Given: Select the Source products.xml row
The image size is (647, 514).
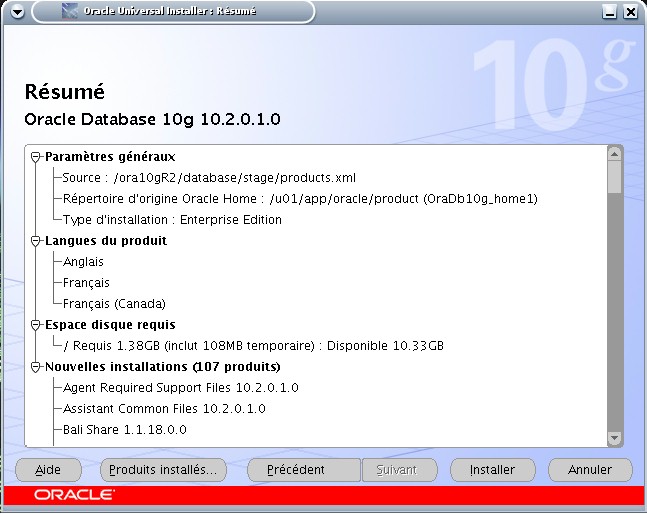Looking at the screenshot, I should [209, 178].
